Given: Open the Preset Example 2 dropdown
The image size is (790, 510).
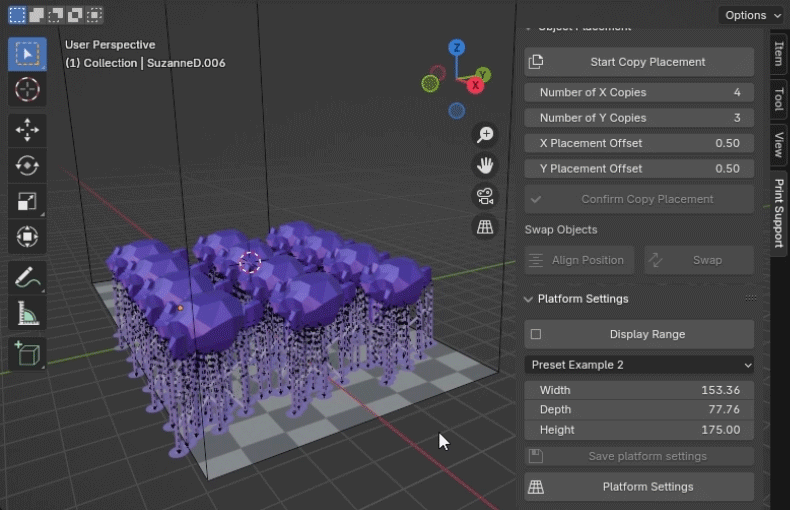Looking at the screenshot, I should point(639,365).
